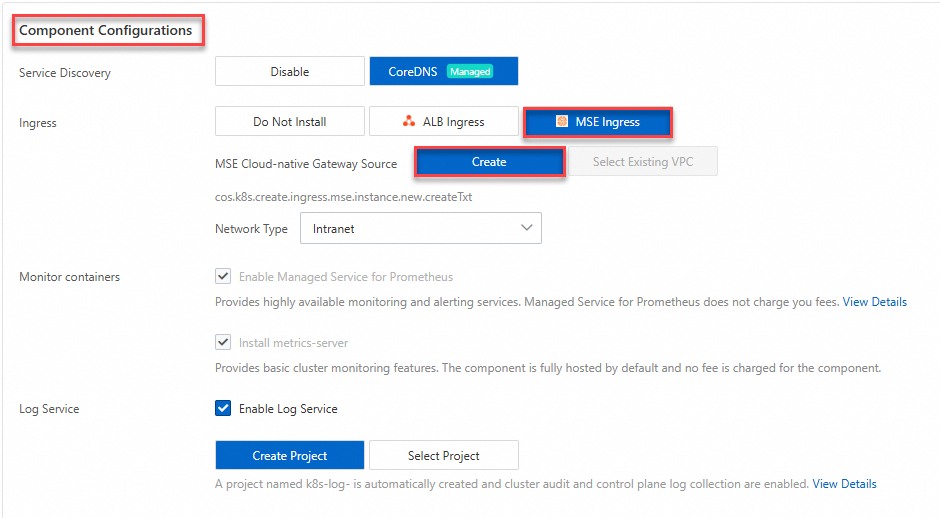This screenshot has width=940, height=518.
Task: Toggle Install metrics-server checkbox
Action: tap(223, 343)
